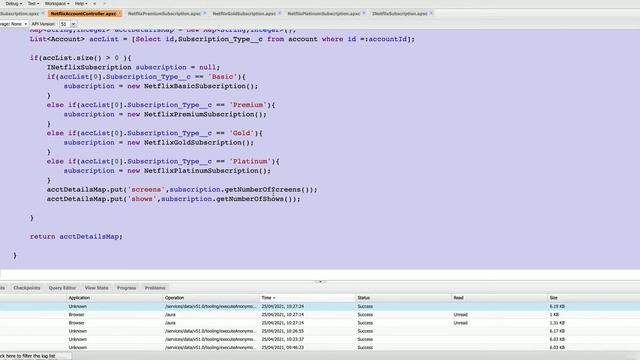
Task: Close the NetflixAccountController.apxc tab
Action: (x=120, y=13)
